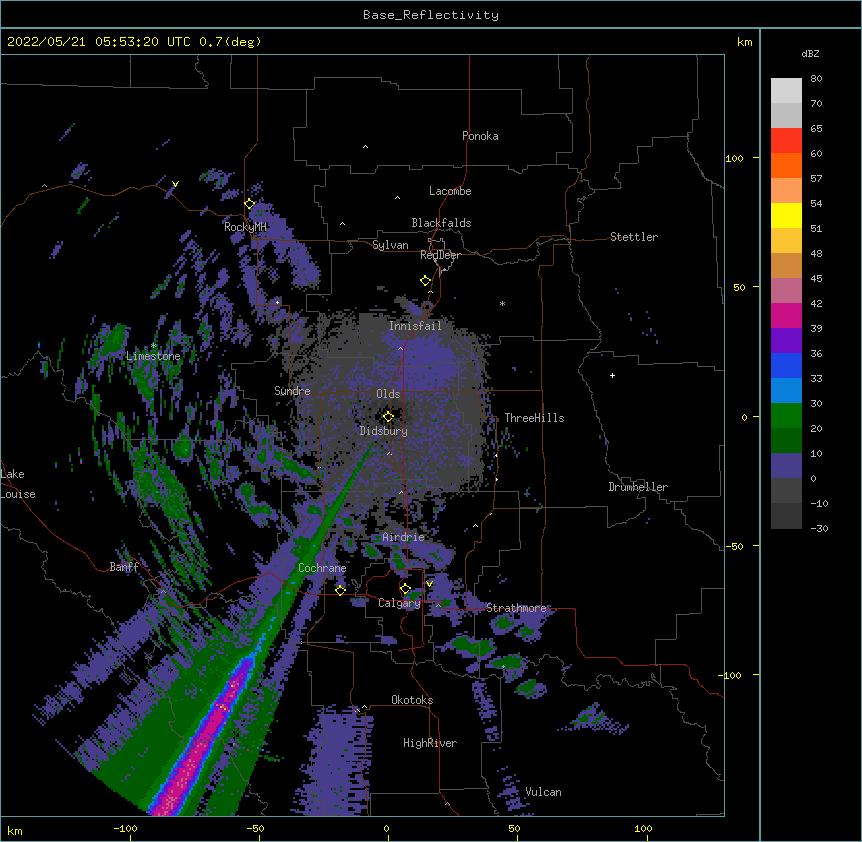Screen dimensions: 862x842
Task: Click the Limestone label
Action: coord(153,356)
